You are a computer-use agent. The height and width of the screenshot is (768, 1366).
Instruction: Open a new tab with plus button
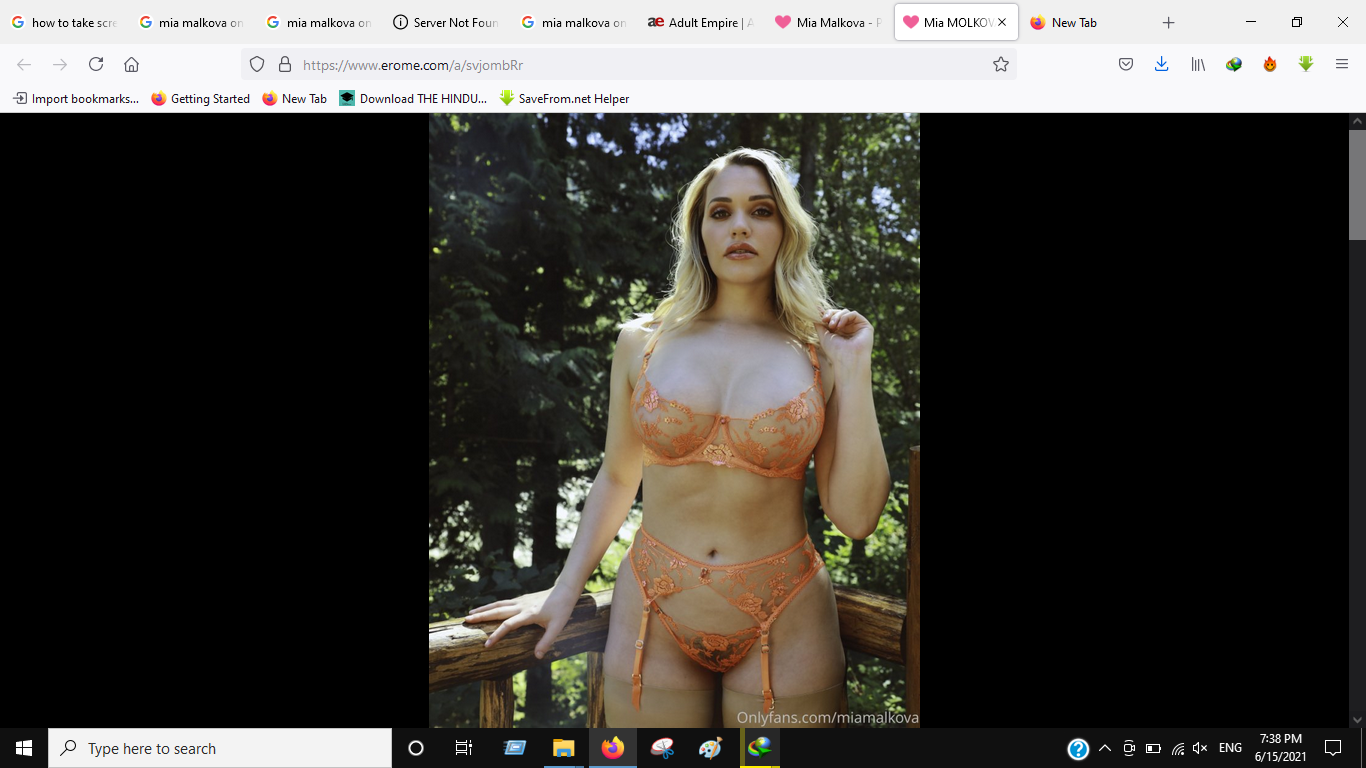click(x=1168, y=22)
